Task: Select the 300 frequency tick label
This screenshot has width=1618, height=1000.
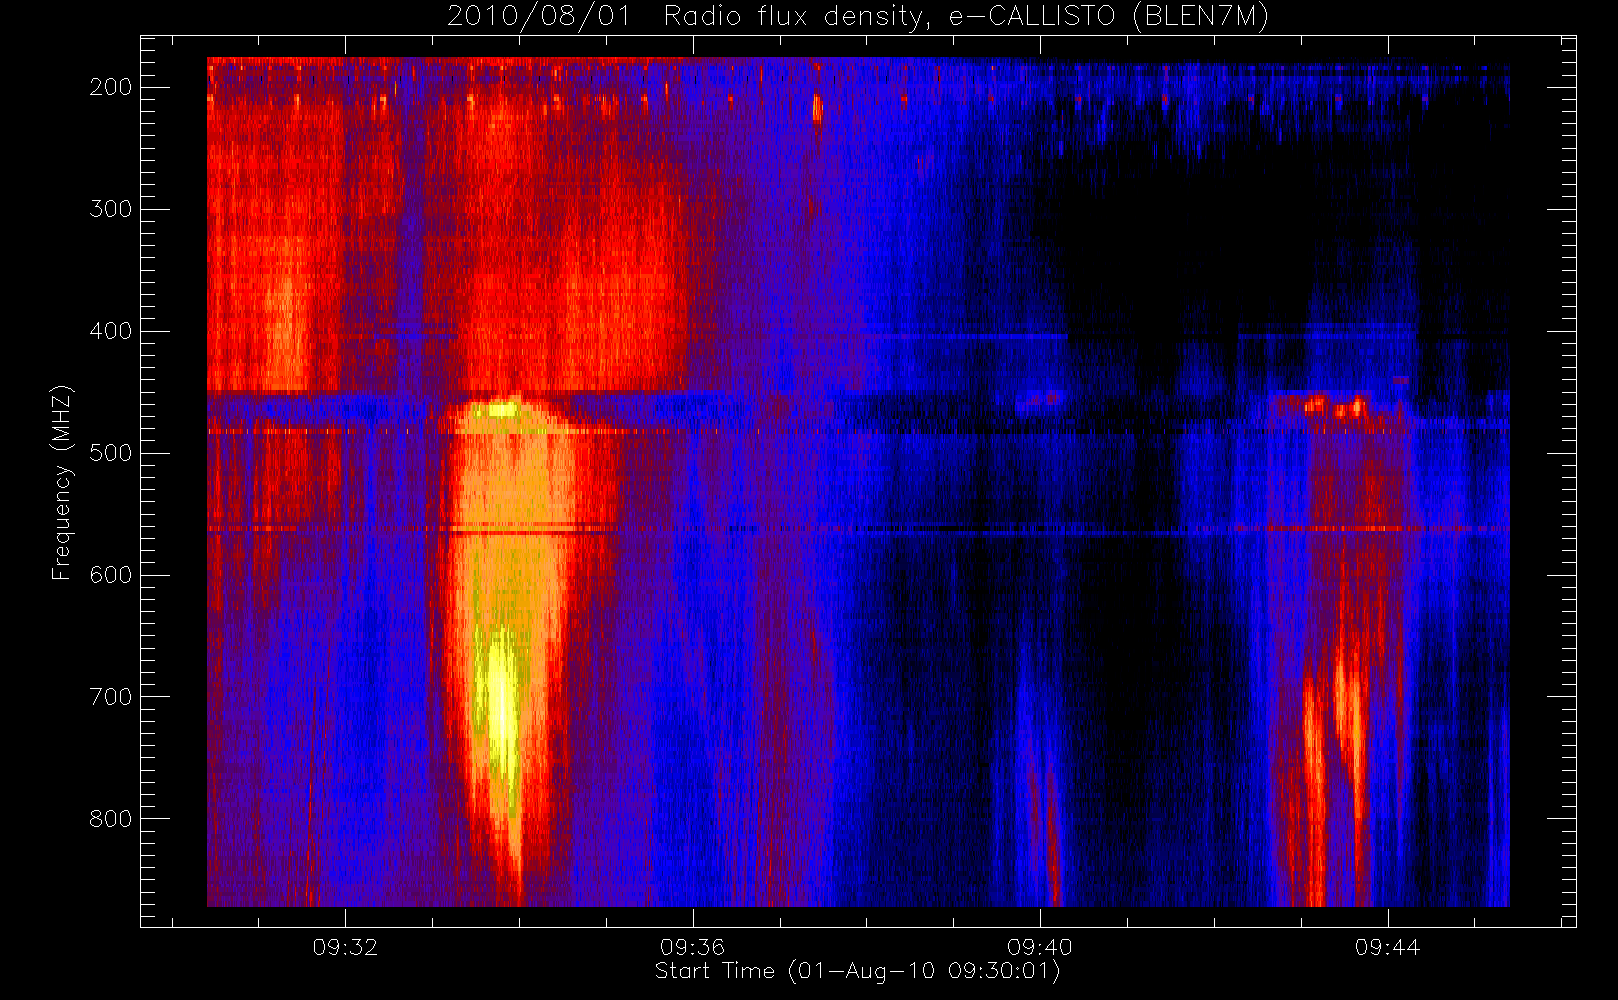Action: click(110, 209)
